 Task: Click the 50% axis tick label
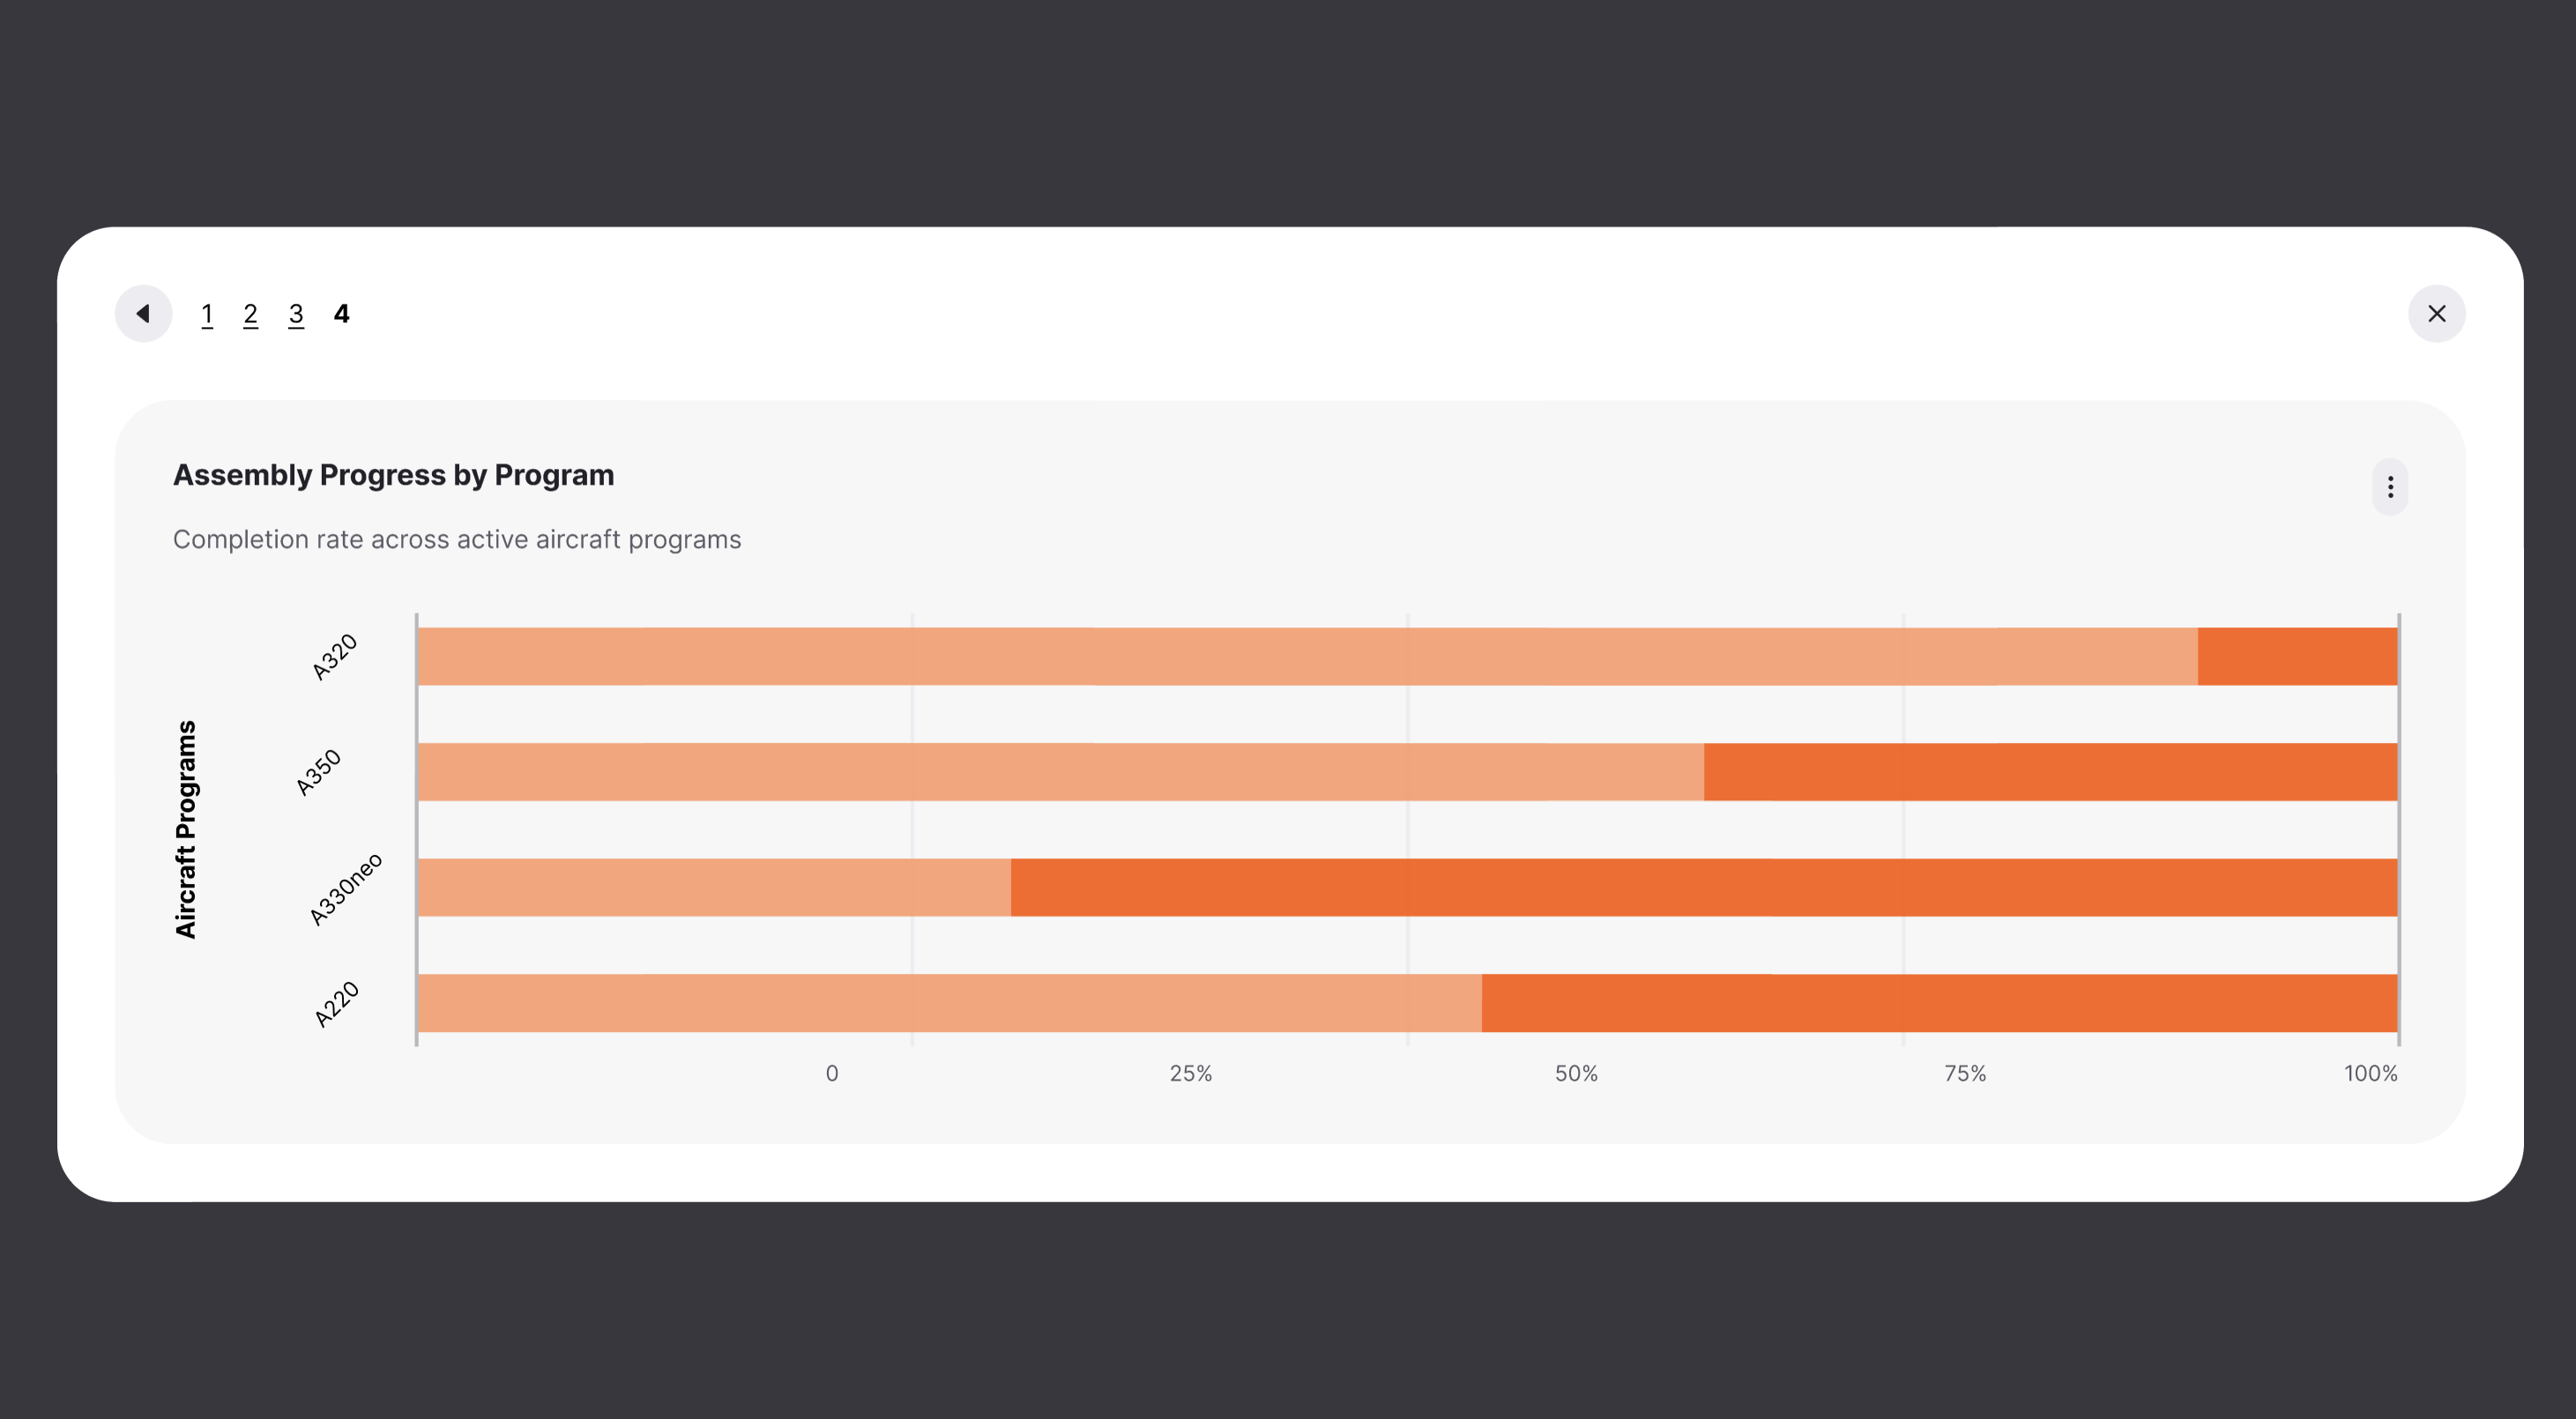click(x=1576, y=1074)
